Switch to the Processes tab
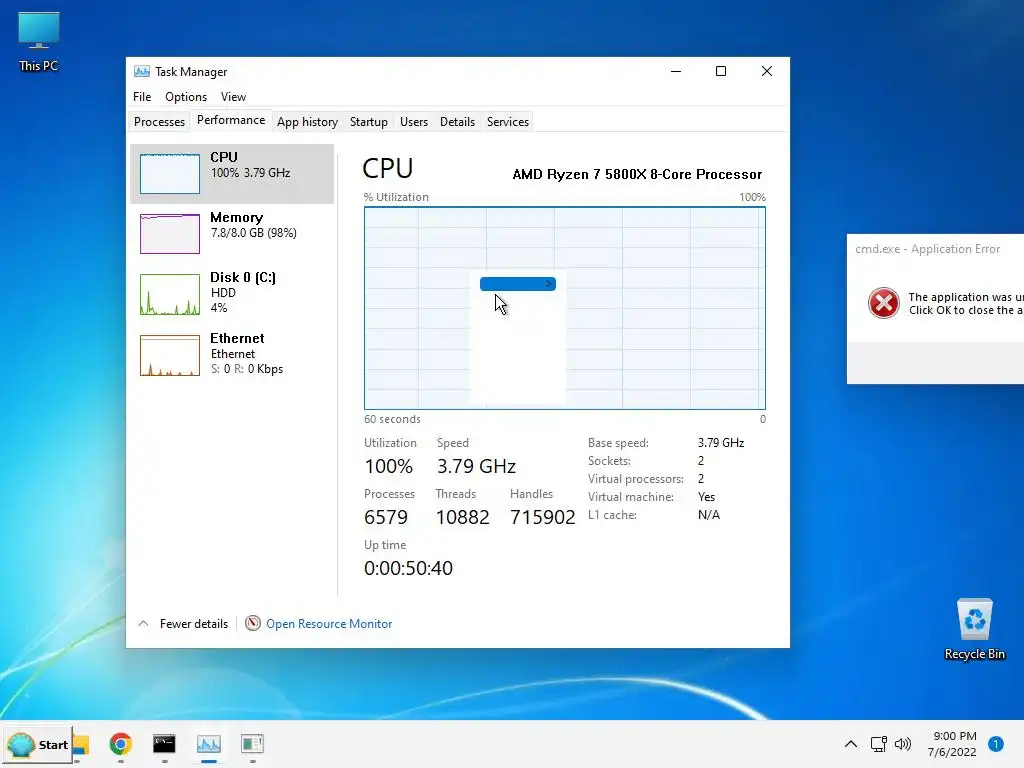 click(159, 121)
